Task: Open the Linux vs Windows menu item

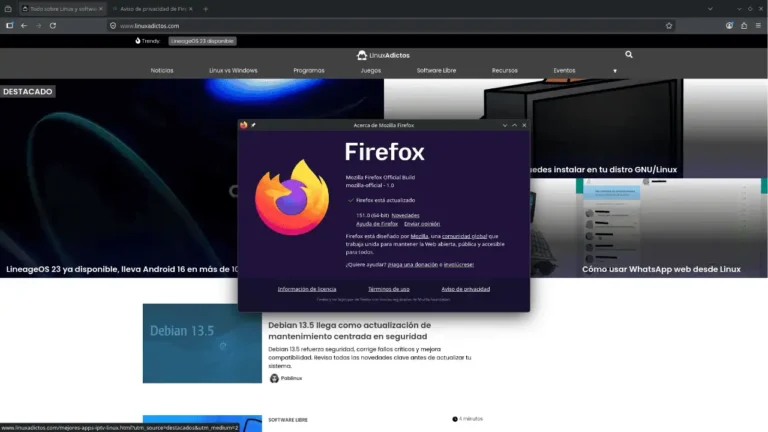Action: point(233,71)
